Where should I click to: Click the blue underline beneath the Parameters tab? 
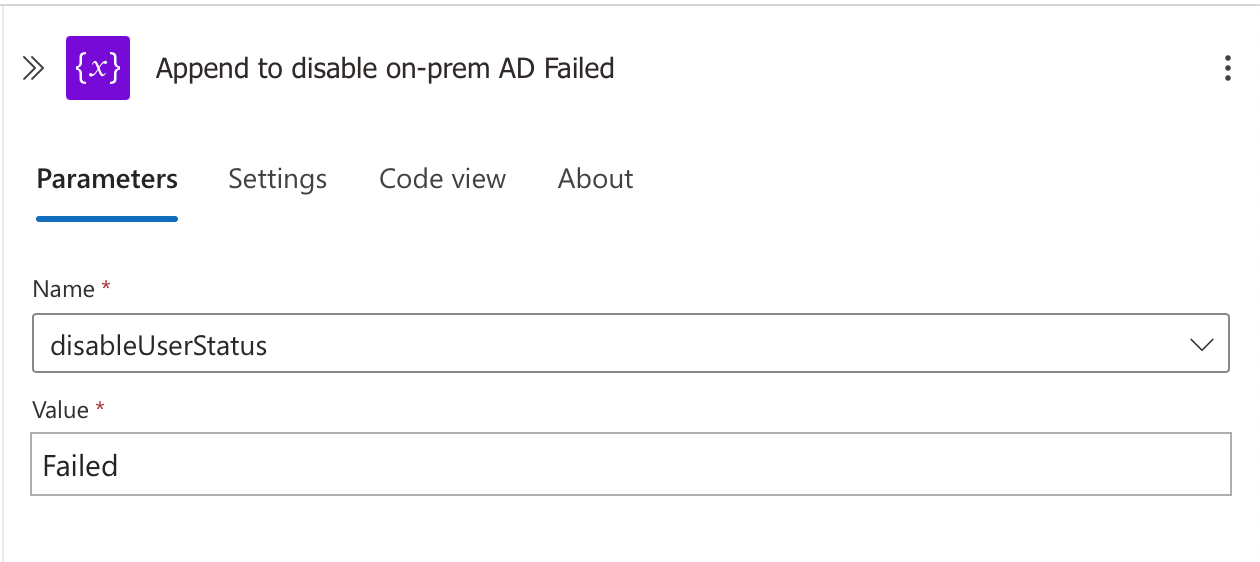pos(107,218)
